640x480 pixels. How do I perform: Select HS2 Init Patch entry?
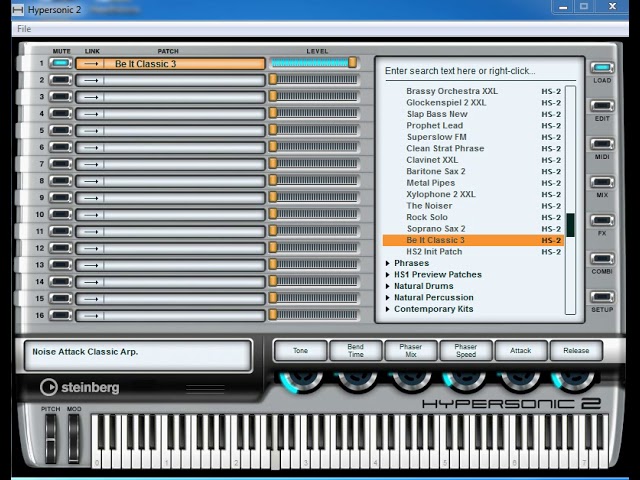pyautogui.click(x=473, y=252)
